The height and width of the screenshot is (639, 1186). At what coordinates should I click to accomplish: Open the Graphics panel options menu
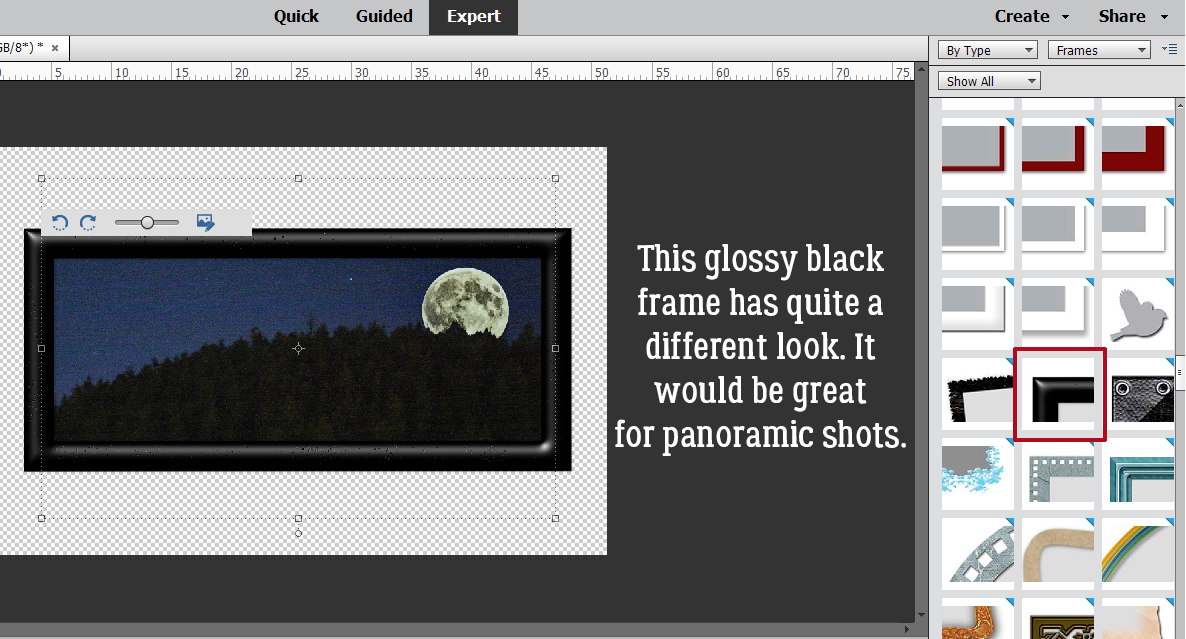point(1169,50)
